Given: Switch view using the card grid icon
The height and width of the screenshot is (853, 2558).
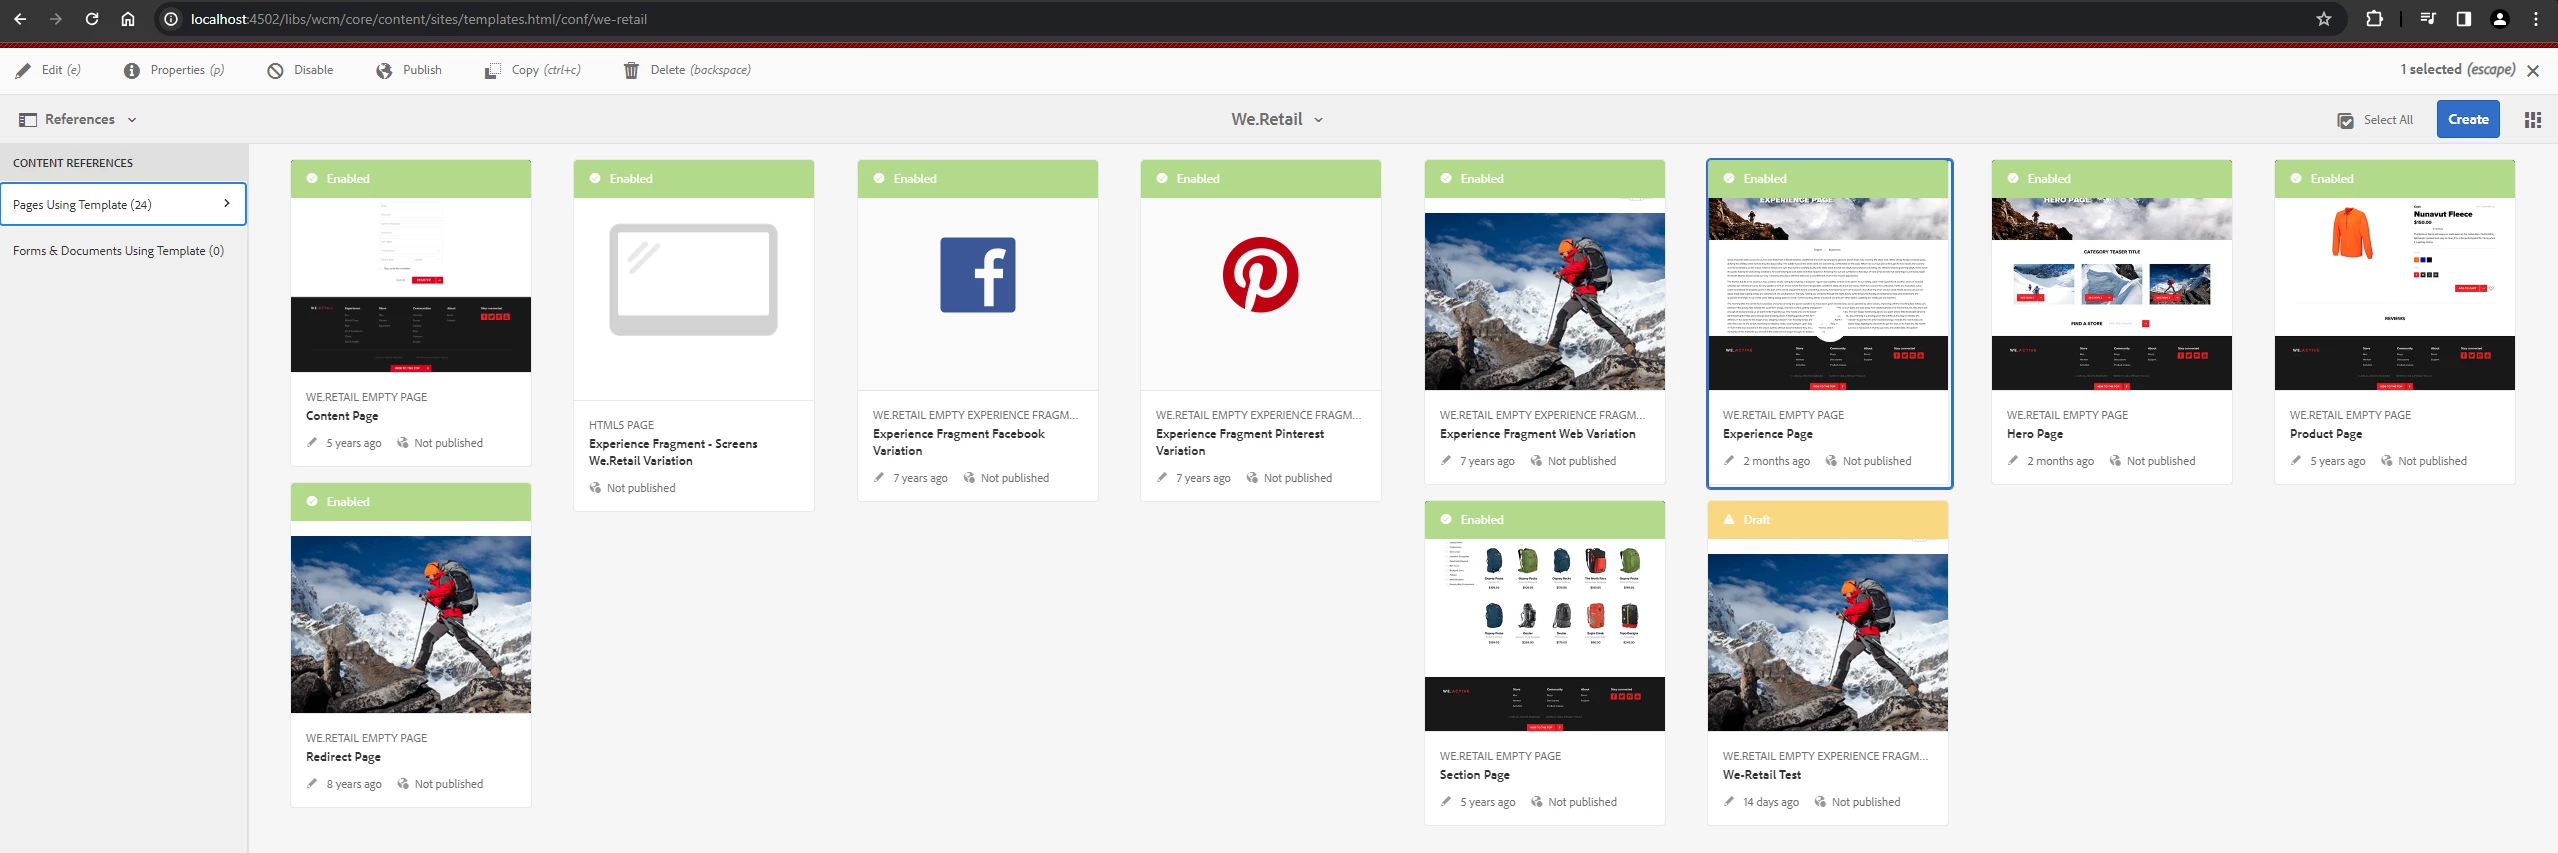Looking at the screenshot, I should (2533, 120).
